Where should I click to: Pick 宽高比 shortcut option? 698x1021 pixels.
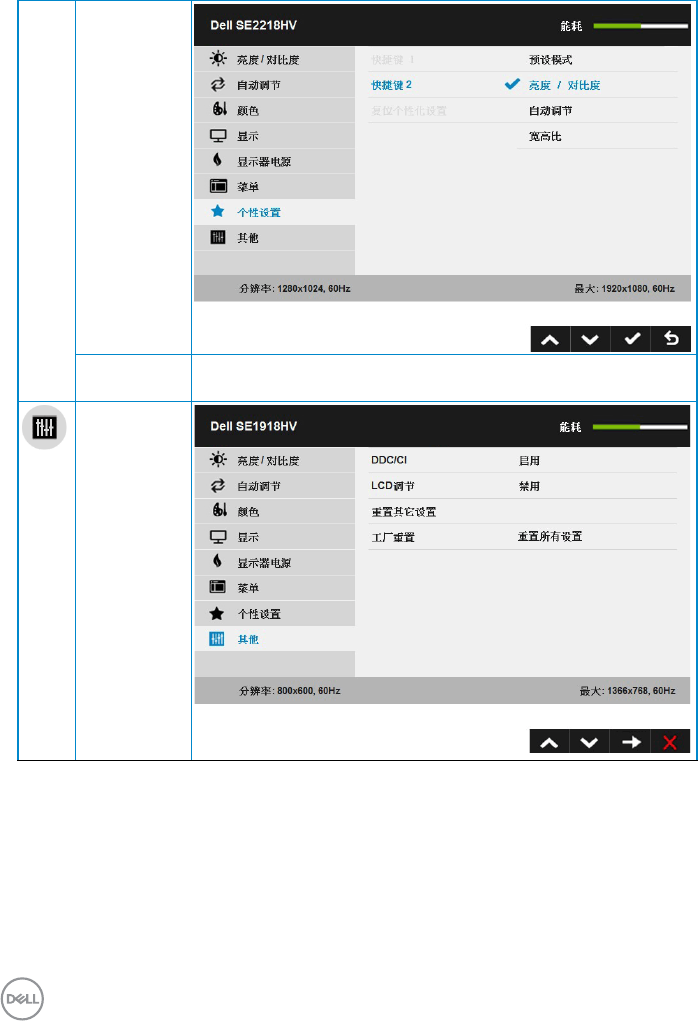(x=544, y=136)
